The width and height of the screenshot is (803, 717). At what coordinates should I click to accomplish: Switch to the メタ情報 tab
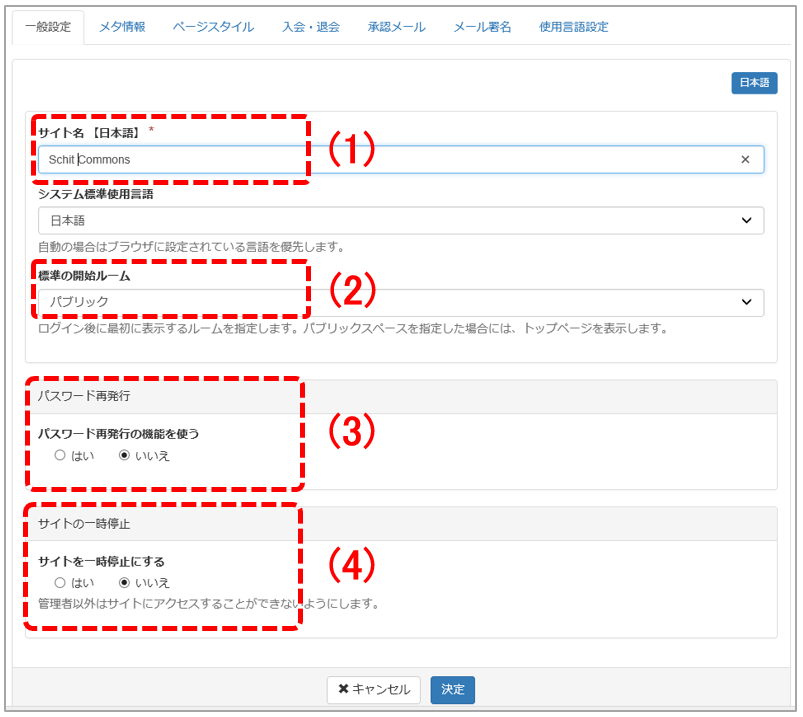pos(122,27)
